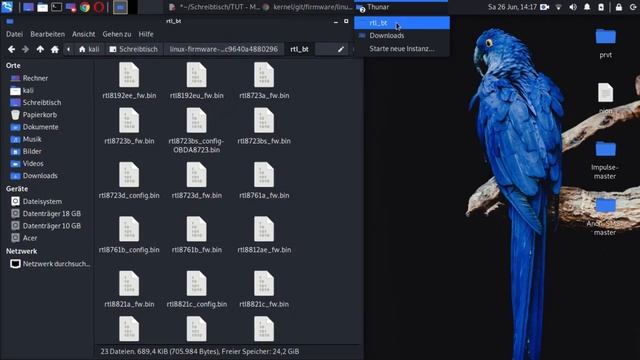The image size is (640, 360).
Task: Toggle path edit mode with pencil icon
Action: point(340,49)
